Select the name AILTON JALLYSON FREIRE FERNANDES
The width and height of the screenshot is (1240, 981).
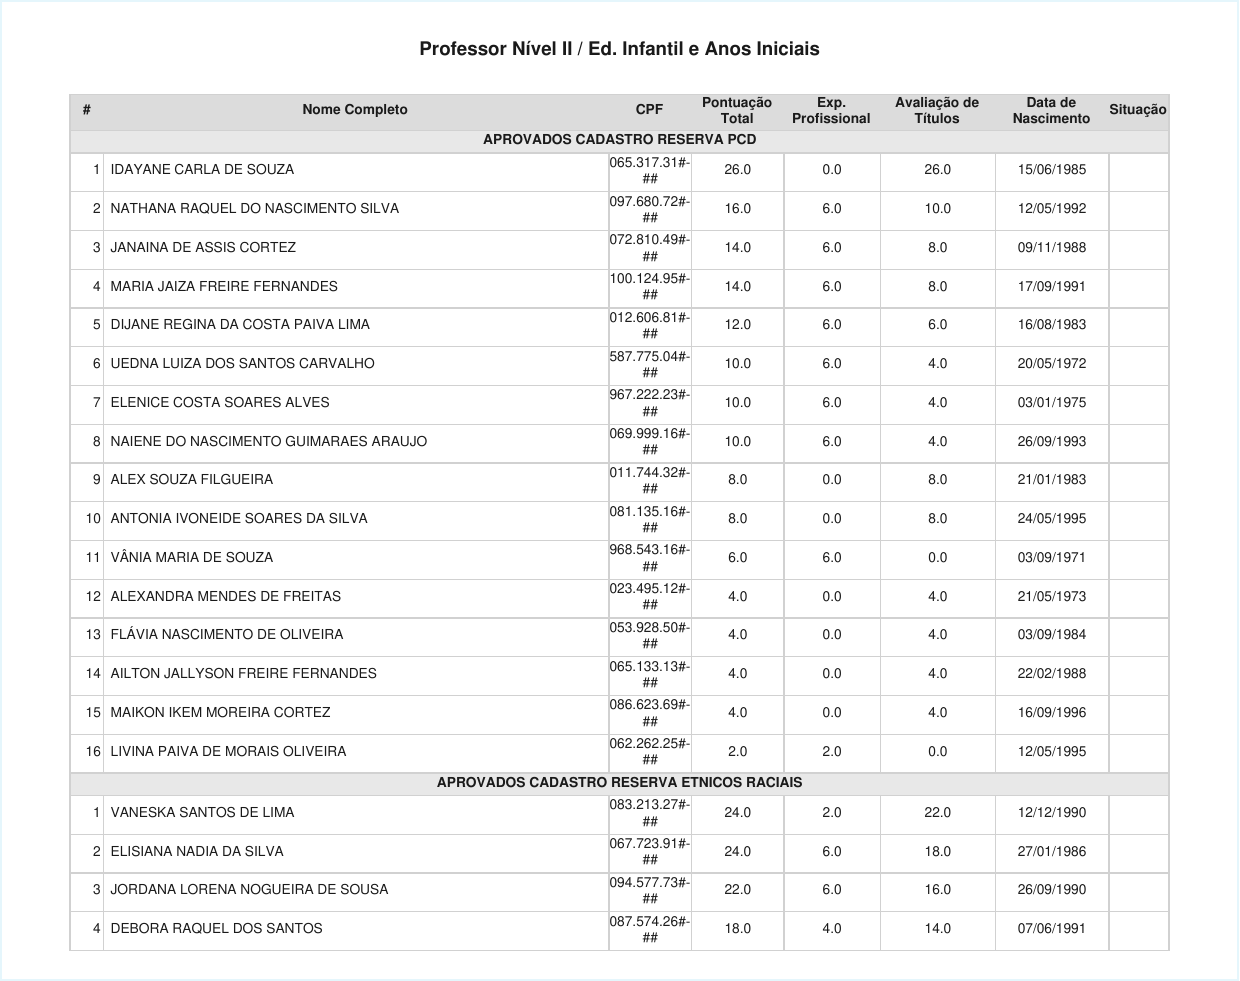[243, 674]
